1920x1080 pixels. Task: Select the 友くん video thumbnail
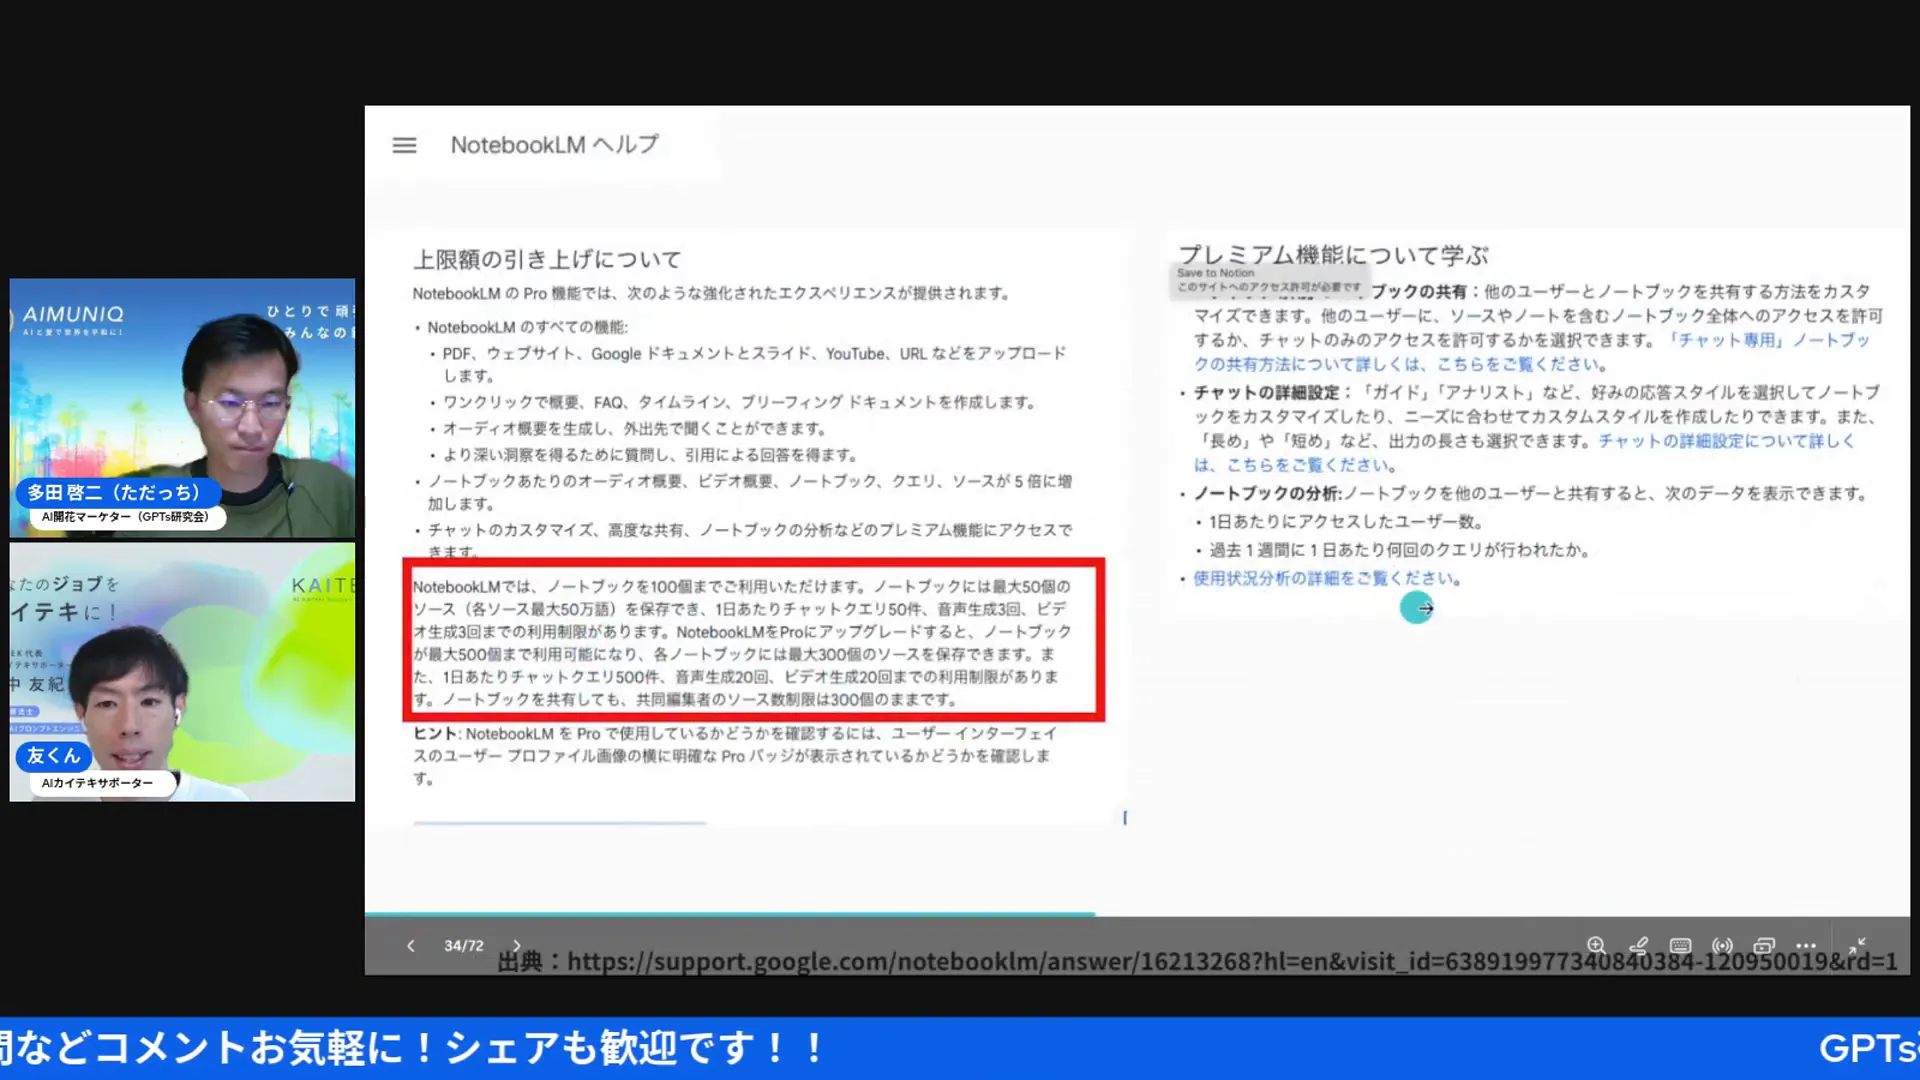(182, 672)
